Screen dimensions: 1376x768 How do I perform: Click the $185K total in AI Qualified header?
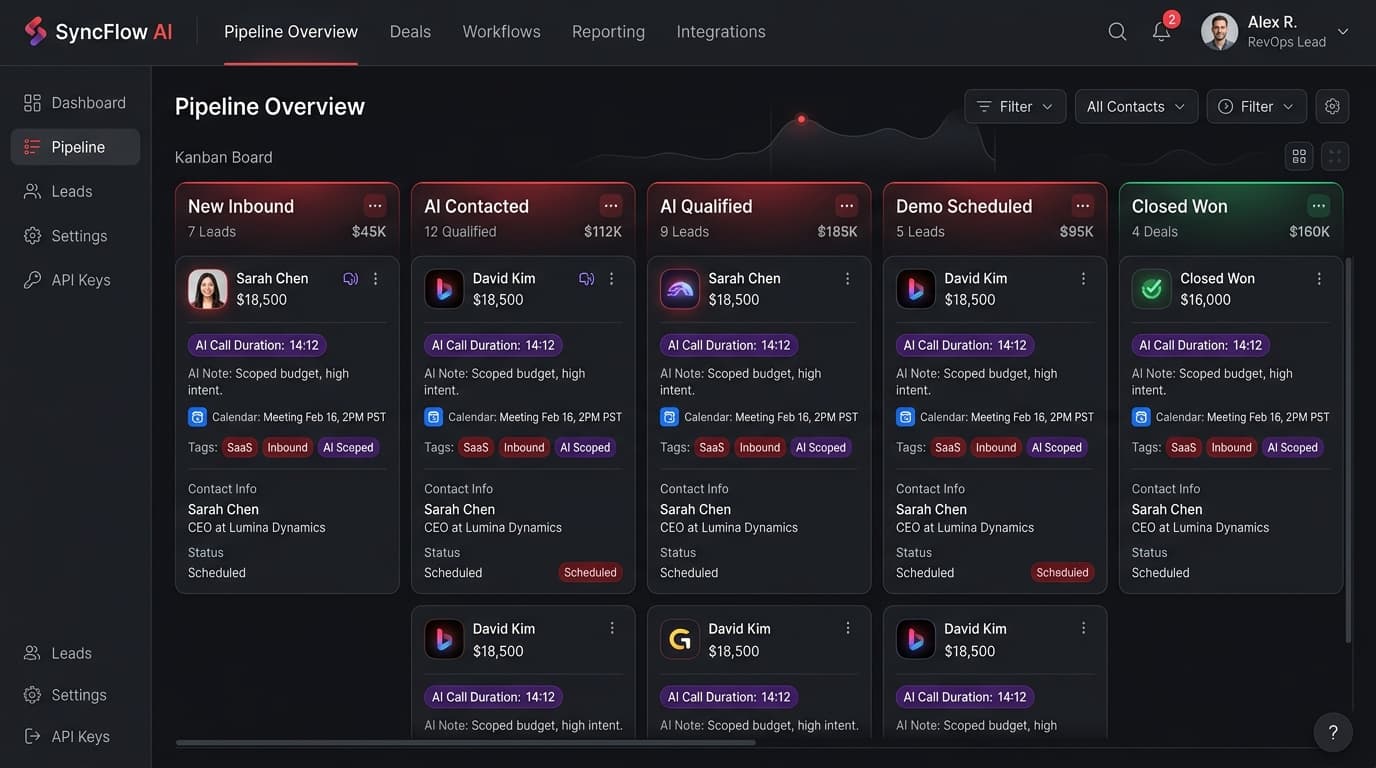point(837,232)
